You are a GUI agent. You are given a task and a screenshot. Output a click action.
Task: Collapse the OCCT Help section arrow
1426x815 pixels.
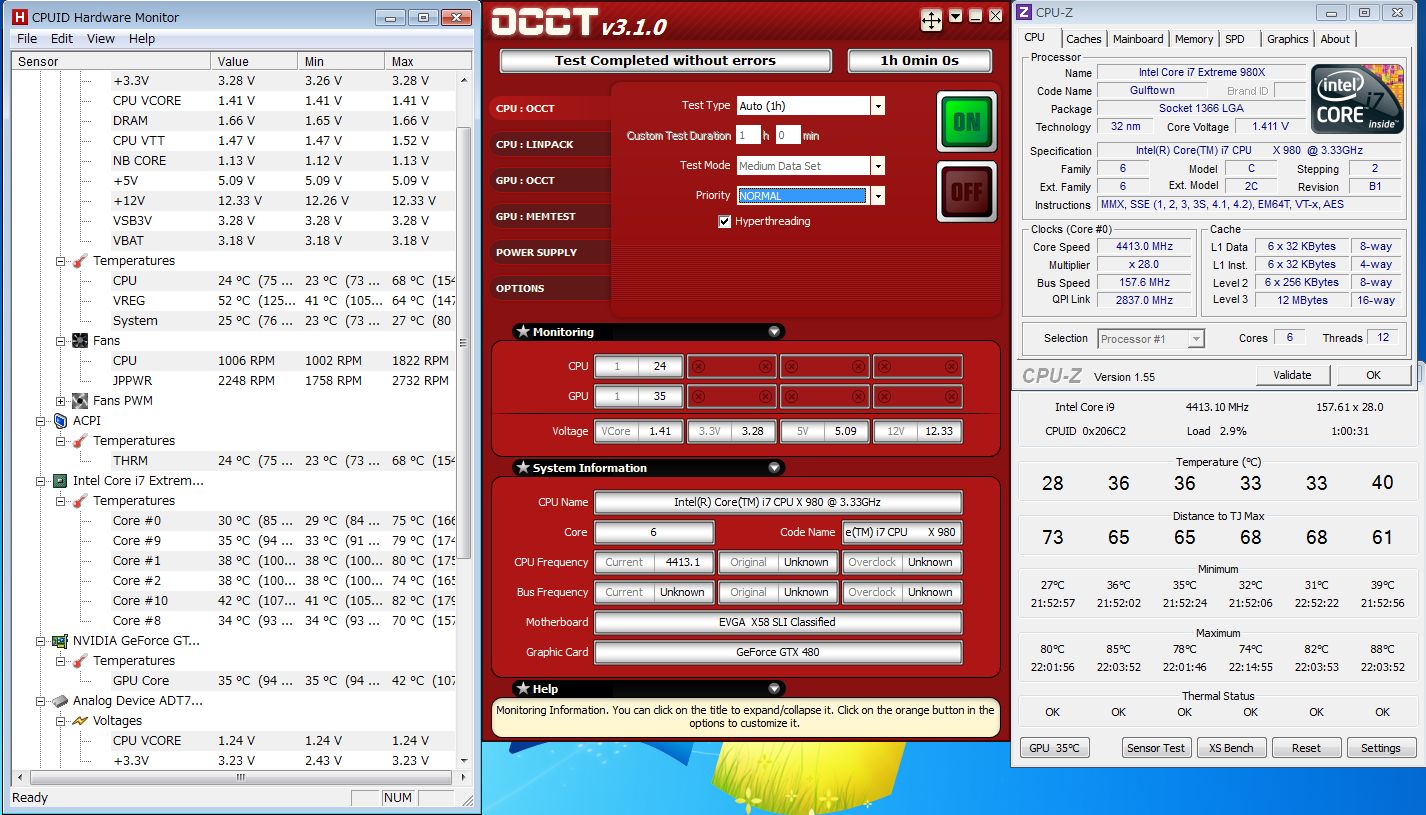click(774, 689)
